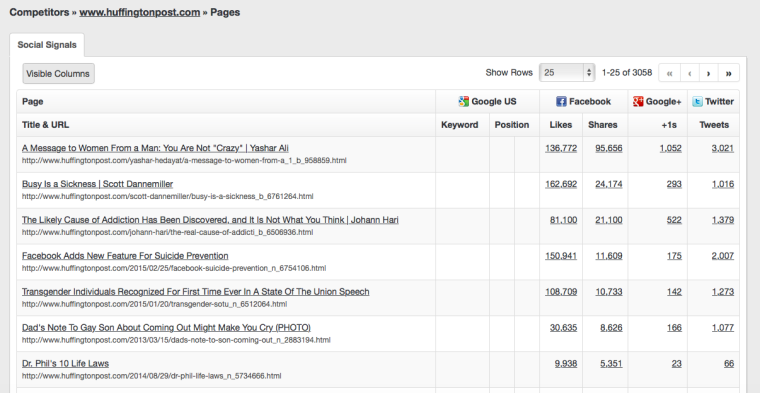Image resolution: width=760 pixels, height=393 pixels.
Task: Click likes value 136,772
Action: (x=561, y=148)
